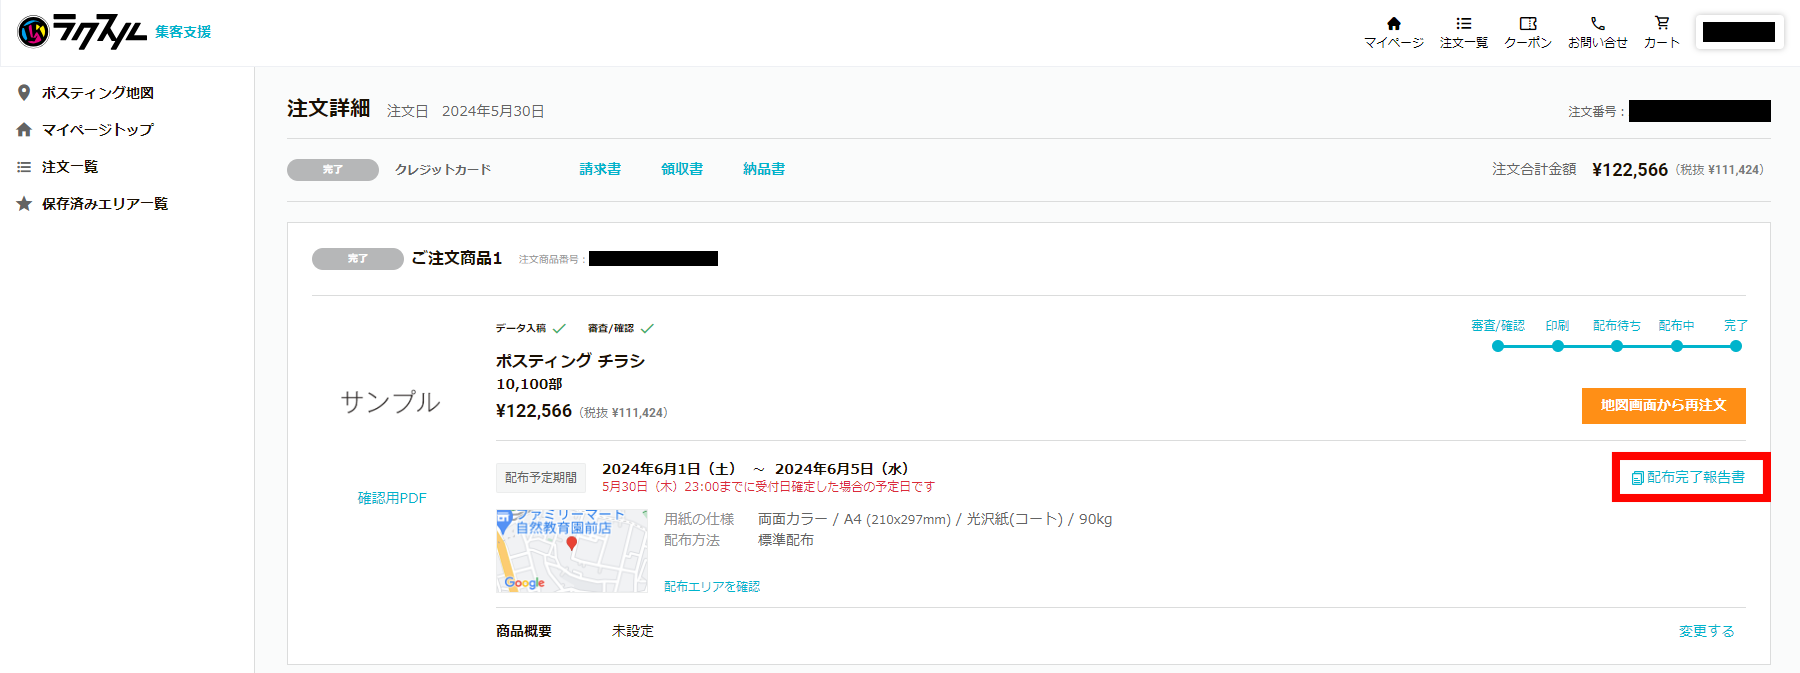The height and width of the screenshot is (673, 1800).
Task: Click the map pin icon beside ポスティング地図
Action: [x=24, y=93]
